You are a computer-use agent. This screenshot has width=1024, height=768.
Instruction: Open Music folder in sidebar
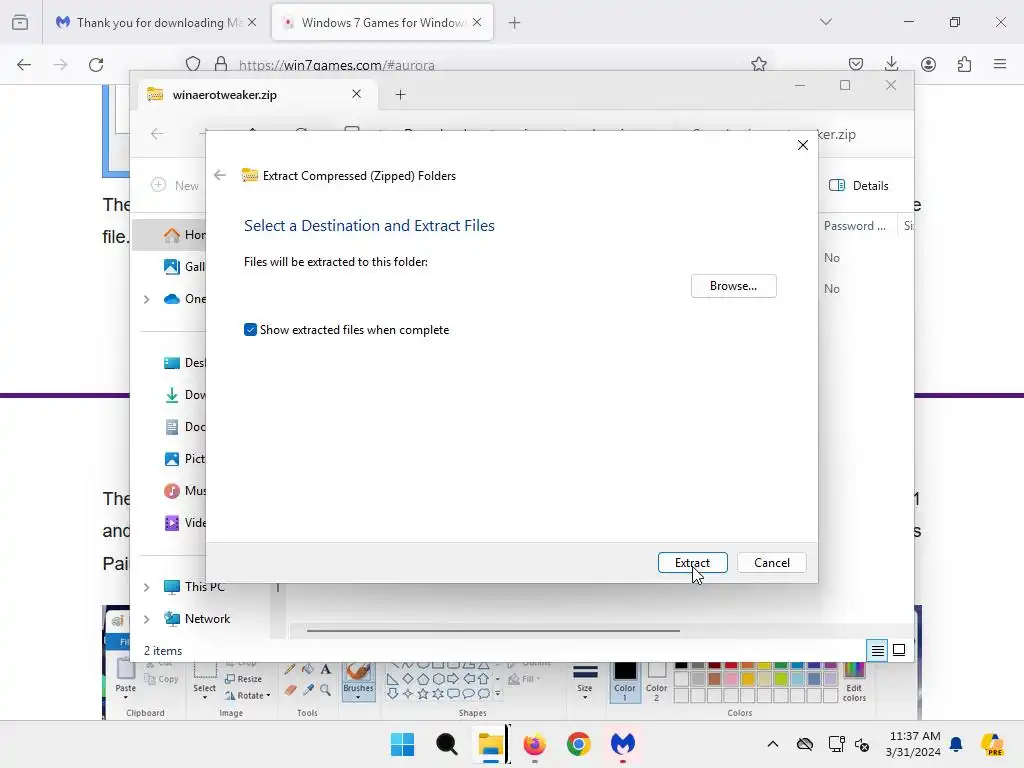click(185, 490)
